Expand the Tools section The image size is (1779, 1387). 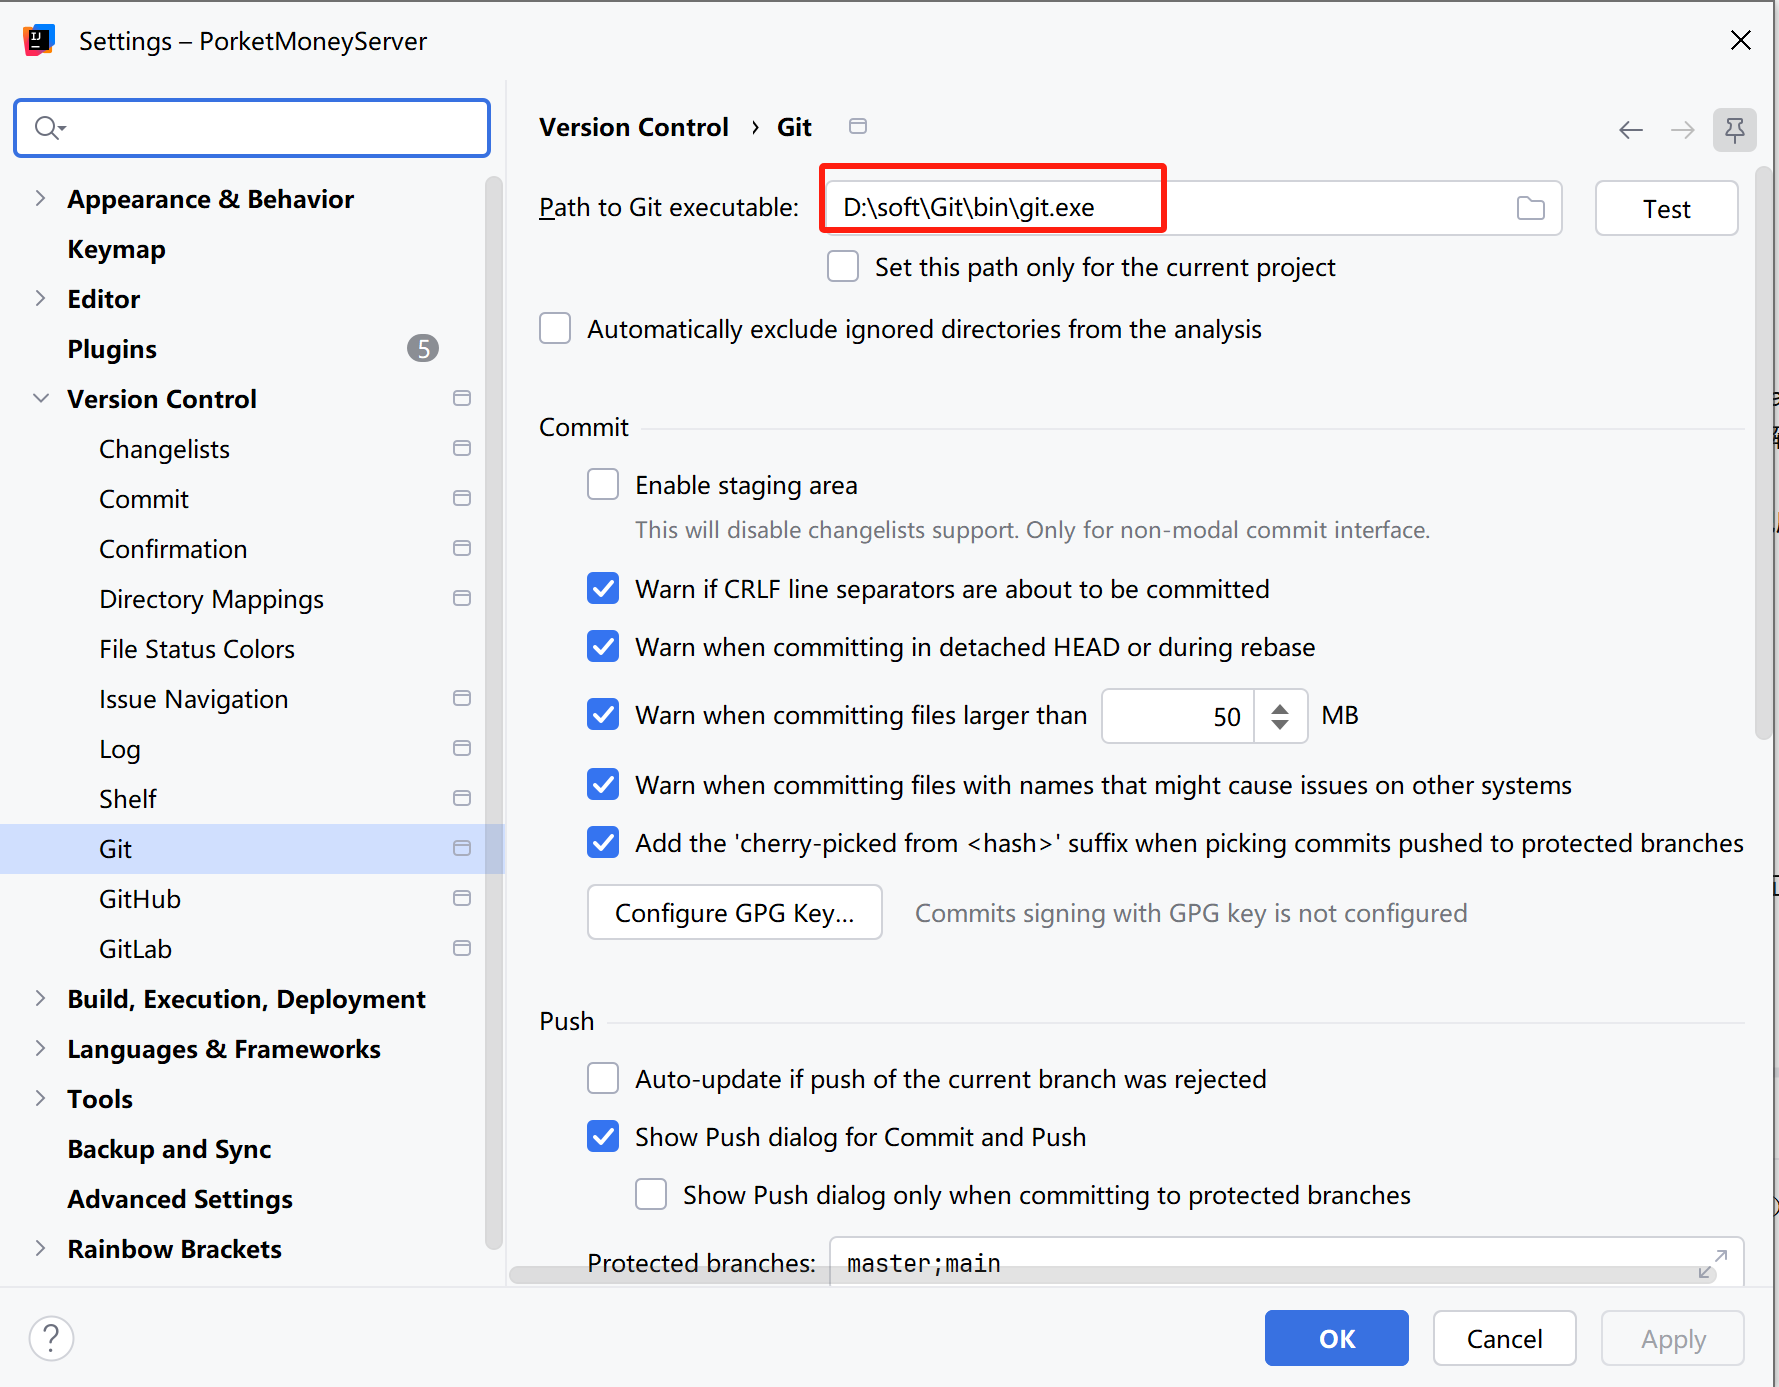(40, 1098)
